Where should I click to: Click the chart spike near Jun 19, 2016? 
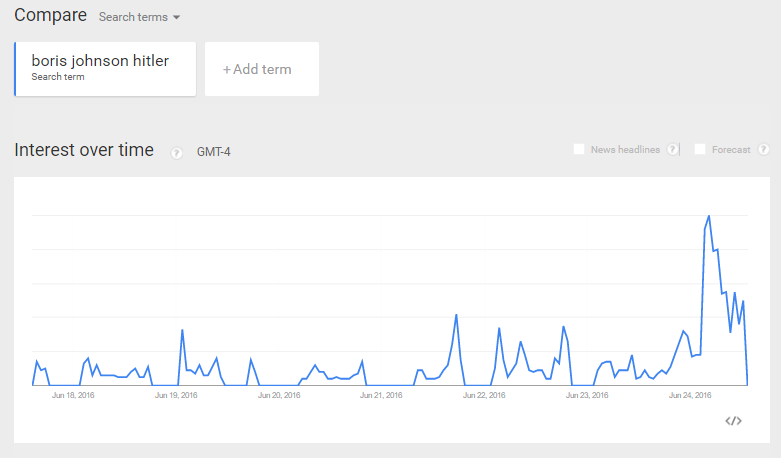(182, 331)
